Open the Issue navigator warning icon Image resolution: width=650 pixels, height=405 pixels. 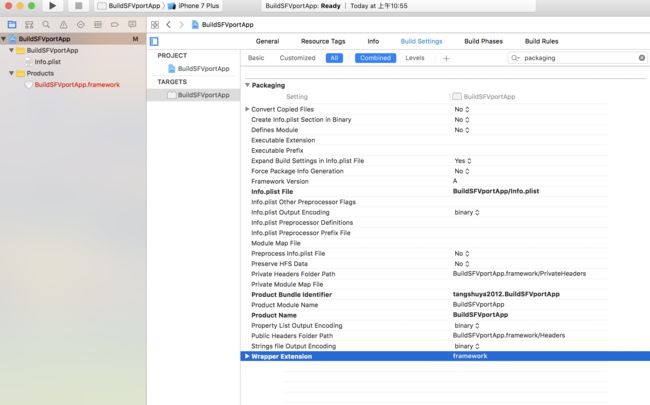coord(63,25)
